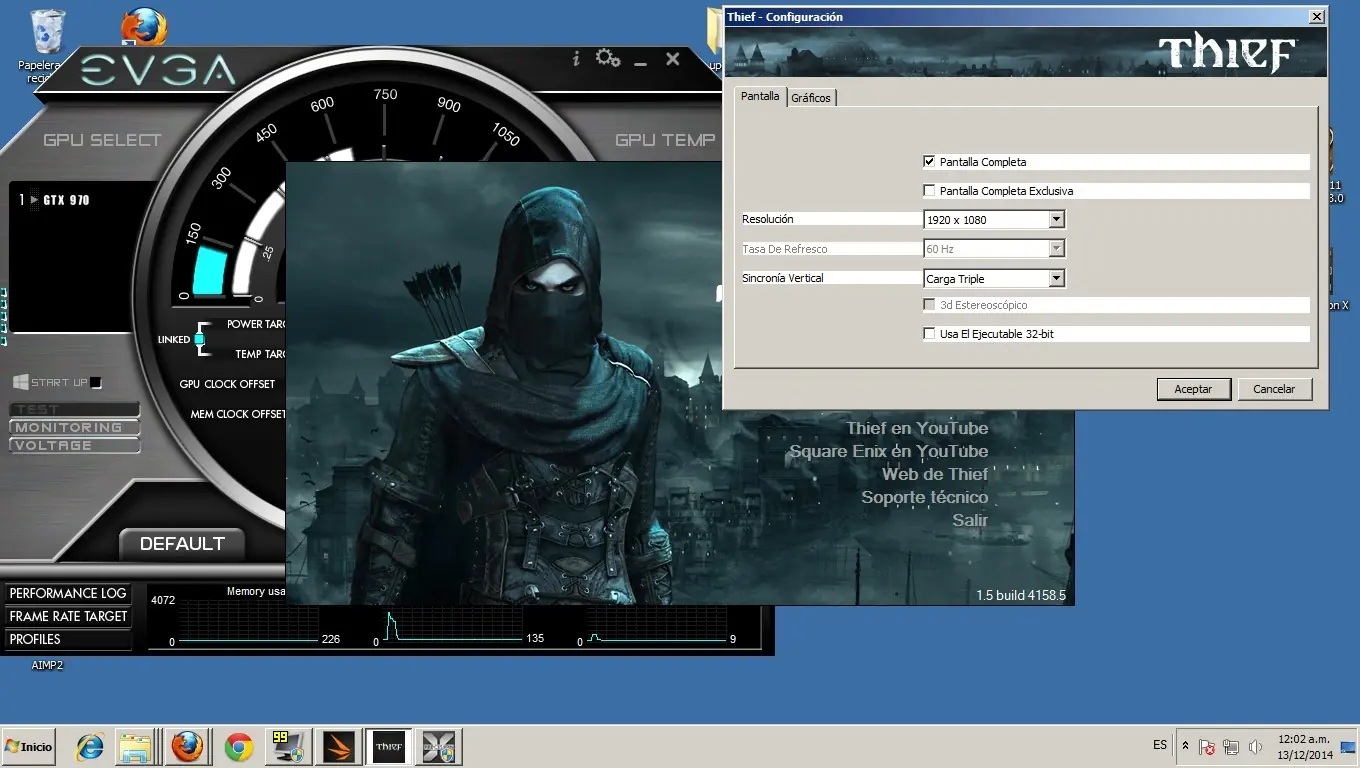The image size is (1360, 768).
Task: Click the AIMP2 desktop label
Action: pyautogui.click(x=47, y=665)
